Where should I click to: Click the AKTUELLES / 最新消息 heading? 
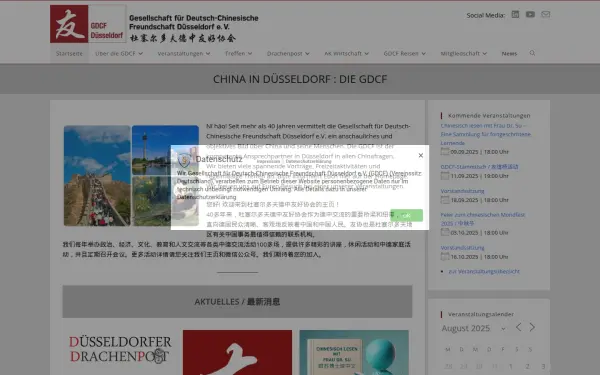237,302
